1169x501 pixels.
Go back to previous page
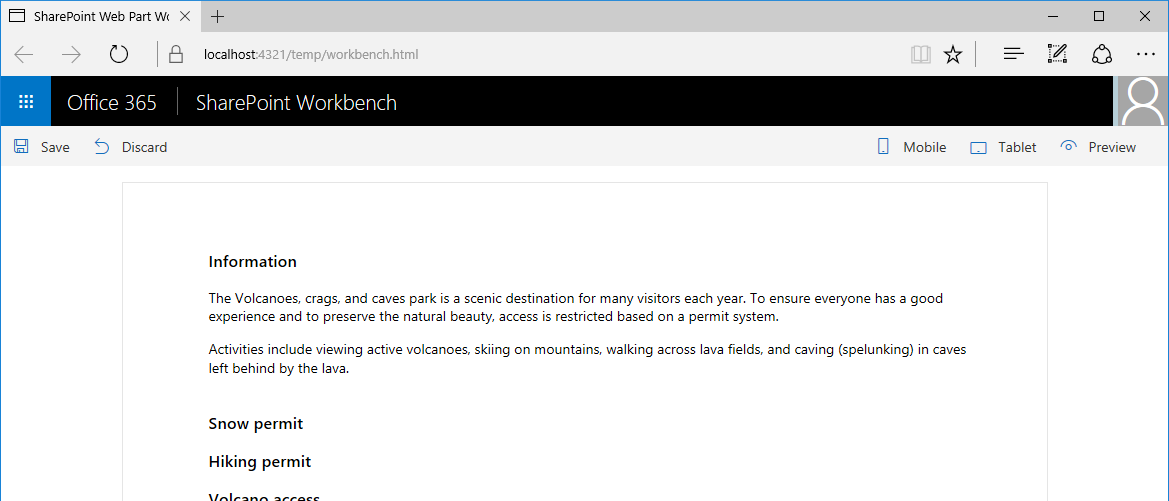(25, 54)
